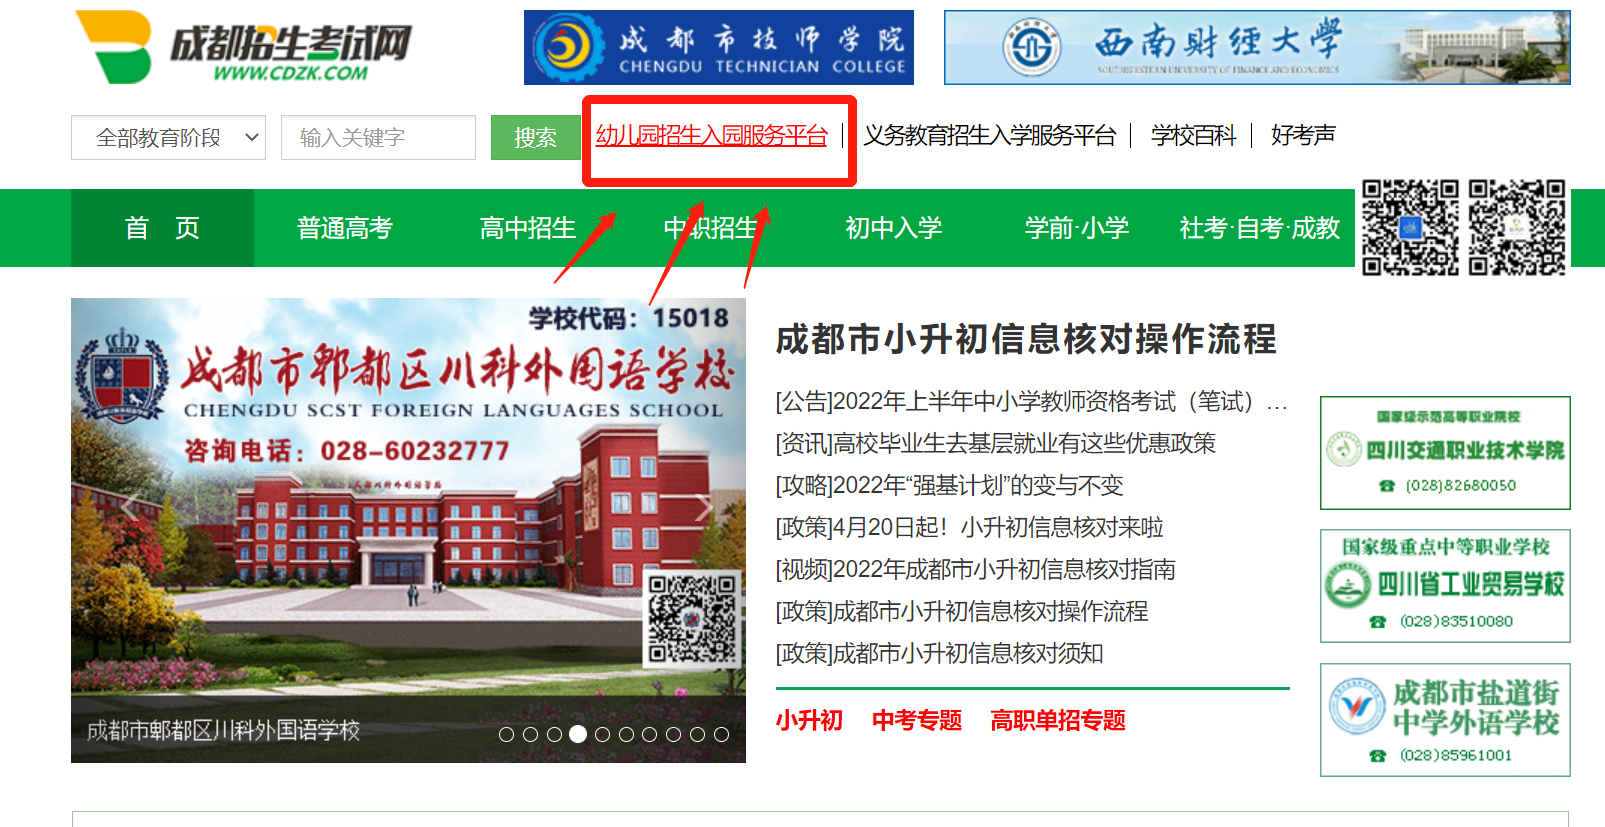Jump to the fifth carousel slide dot
Image resolution: width=1605 pixels, height=827 pixels.
point(602,734)
